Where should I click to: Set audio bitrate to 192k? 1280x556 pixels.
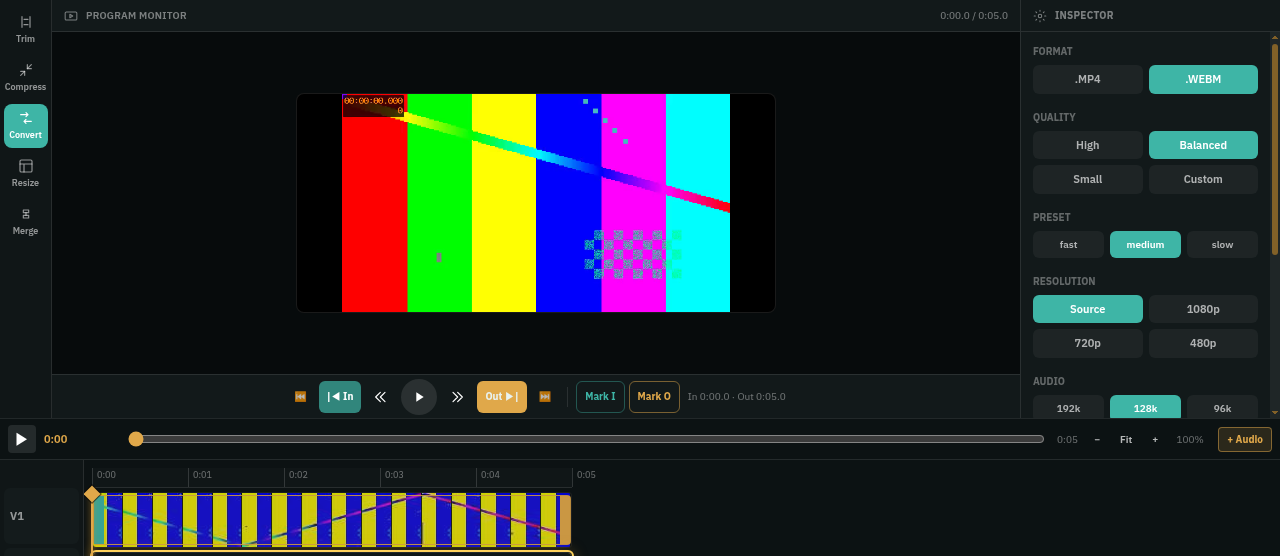coord(1068,407)
